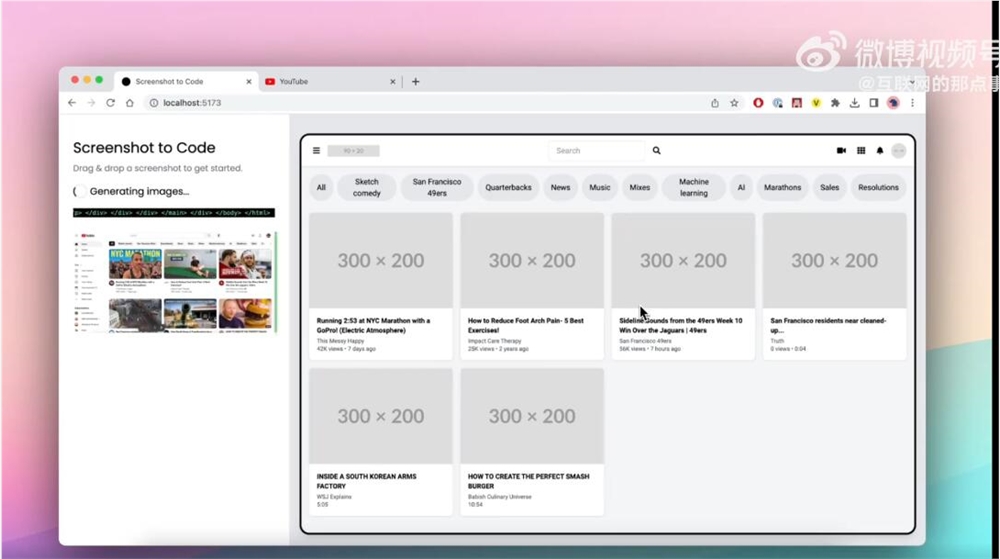
Task: Open the extensions puzzle piece icon
Action: click(835, 103)
